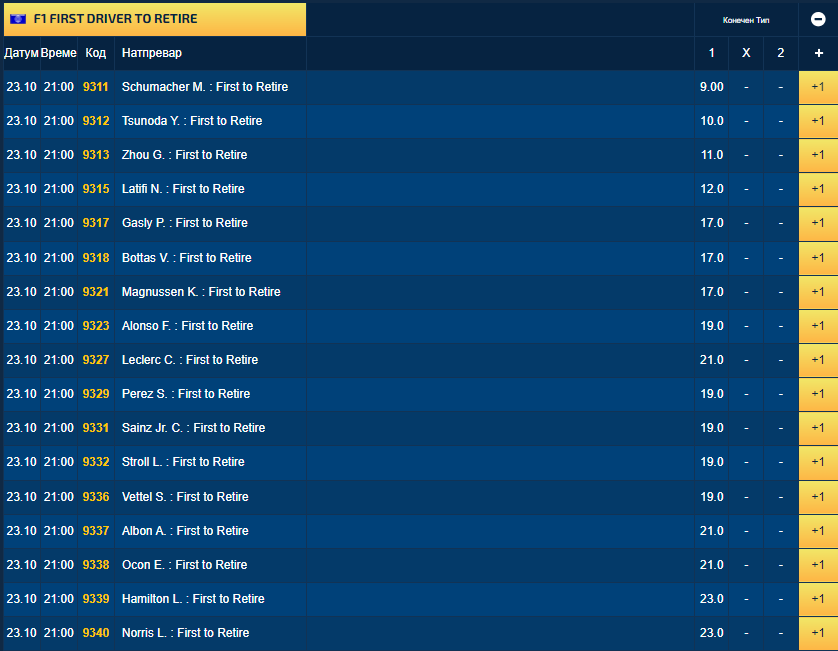Select odds 21.0 for Albon A.
This screenshot has width=838, height=651.
coord(711,531)
